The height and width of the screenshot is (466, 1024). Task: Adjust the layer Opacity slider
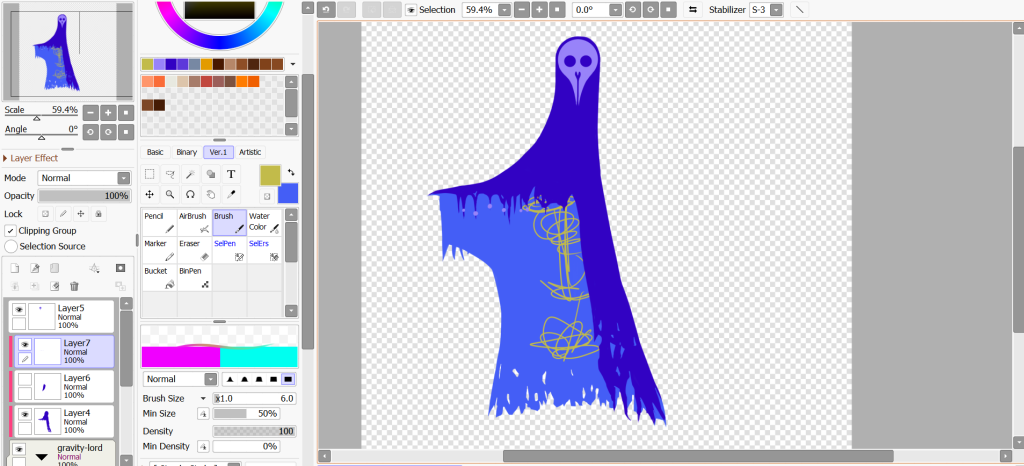coord(84,196)
